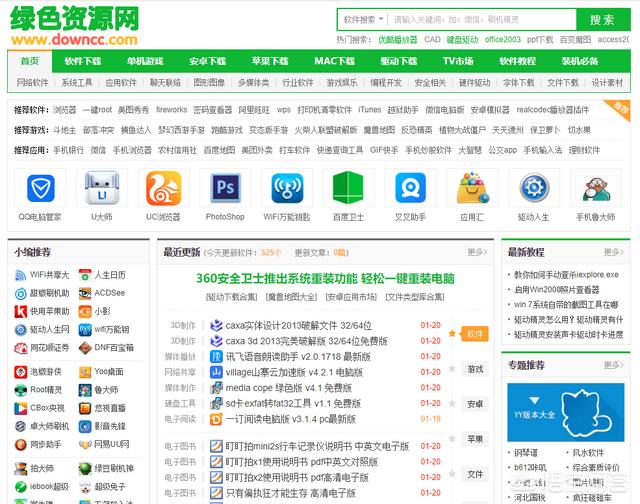The height and width of the screenshot is (504, 640).
Task: Open the 人生日历 calendar icon
Action: [x=85, y=275]
